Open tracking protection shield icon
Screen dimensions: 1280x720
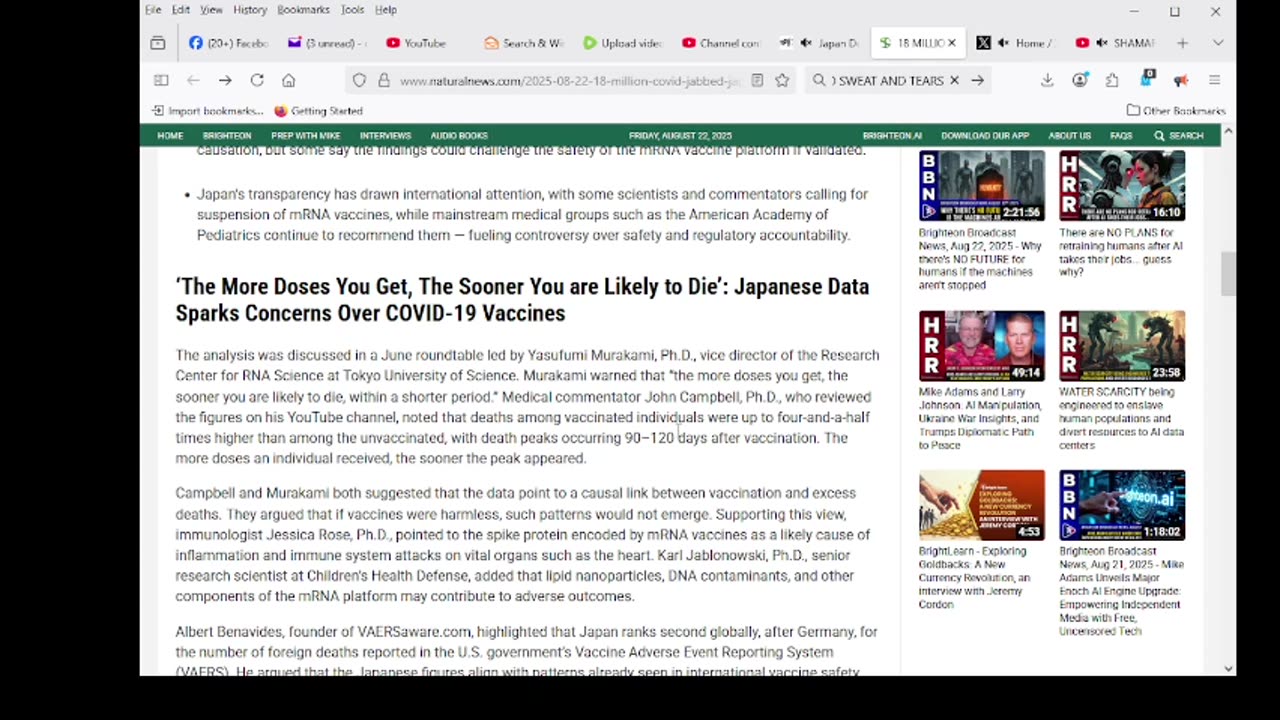click(x=360, y=80)
